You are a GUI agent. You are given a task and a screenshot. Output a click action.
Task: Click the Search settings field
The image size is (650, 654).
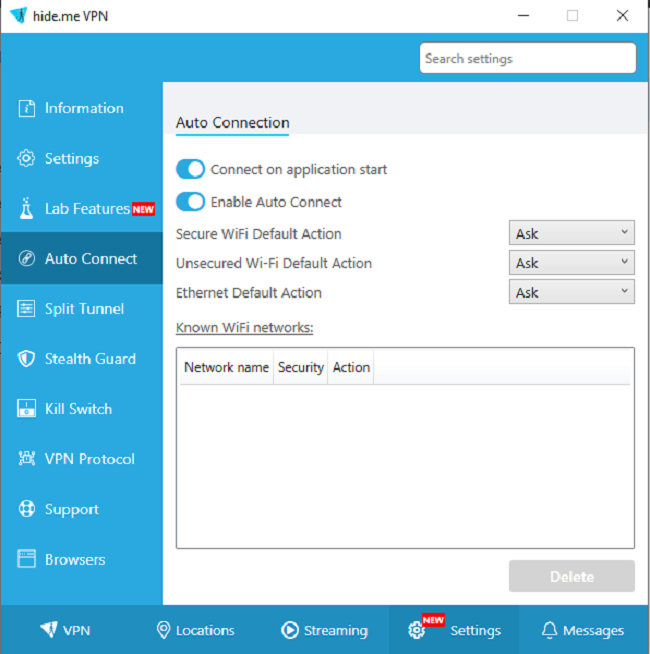click(x=528, y=58)
